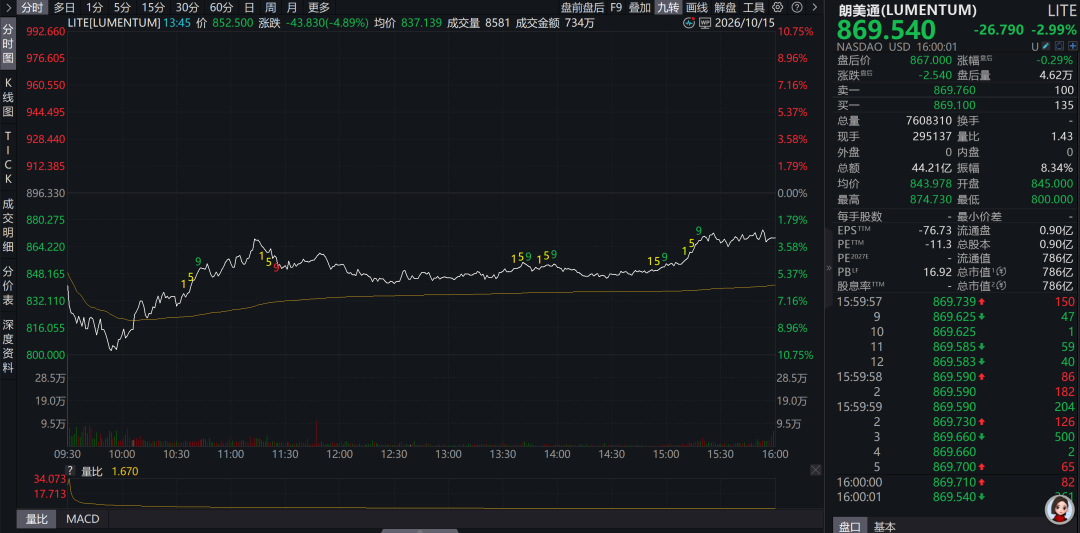This screenshot has height=533, width=1080.
Task: Switch to the 基本 panel tab
Action: click(885, 526)
